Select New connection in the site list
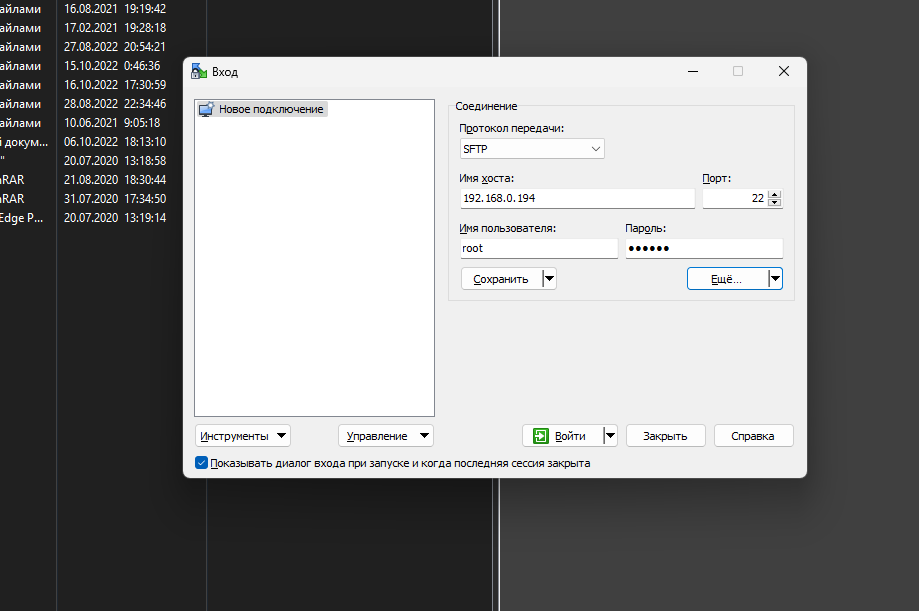919x611 pixels. 272,109
